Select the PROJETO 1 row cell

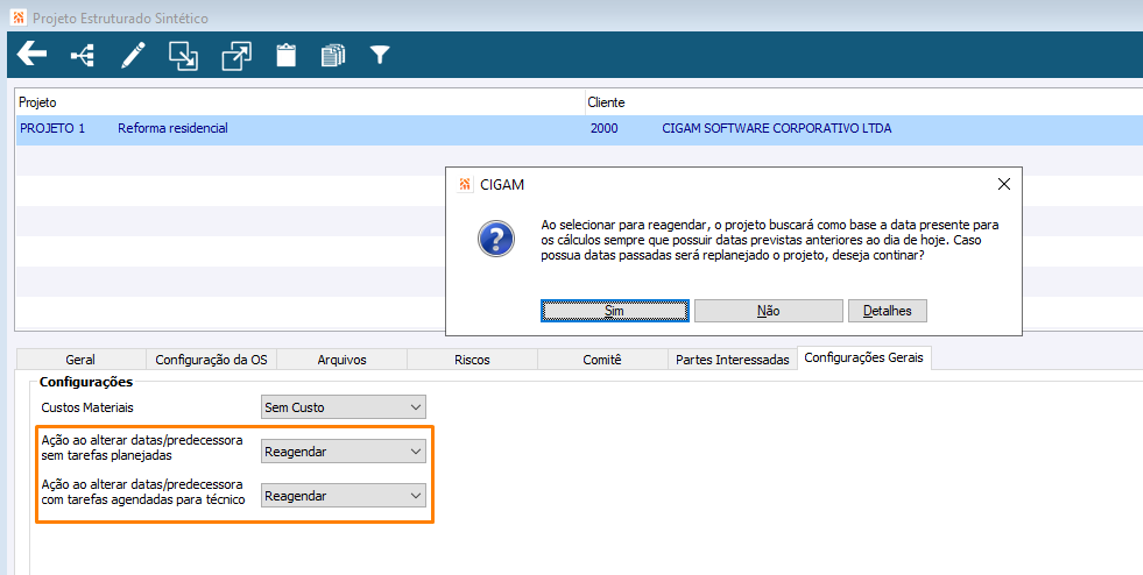coord(52,128)
